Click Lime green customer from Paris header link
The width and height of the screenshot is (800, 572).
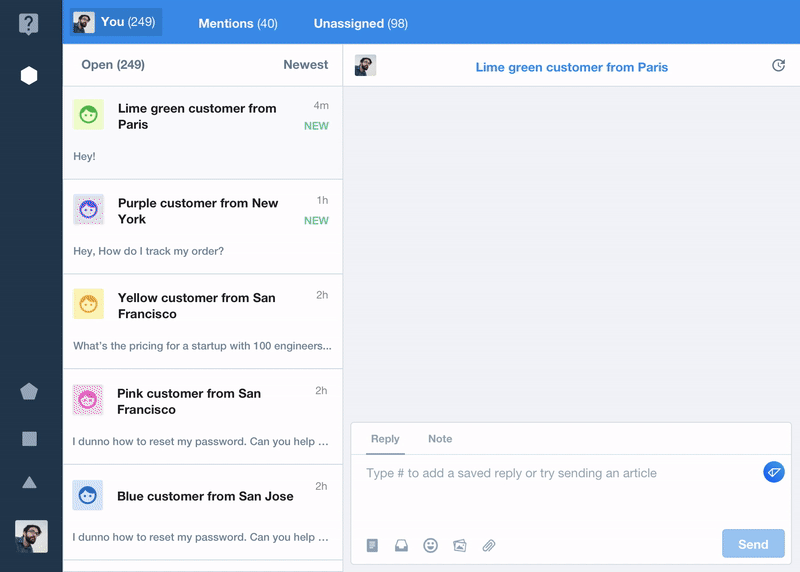pos(571,67)
